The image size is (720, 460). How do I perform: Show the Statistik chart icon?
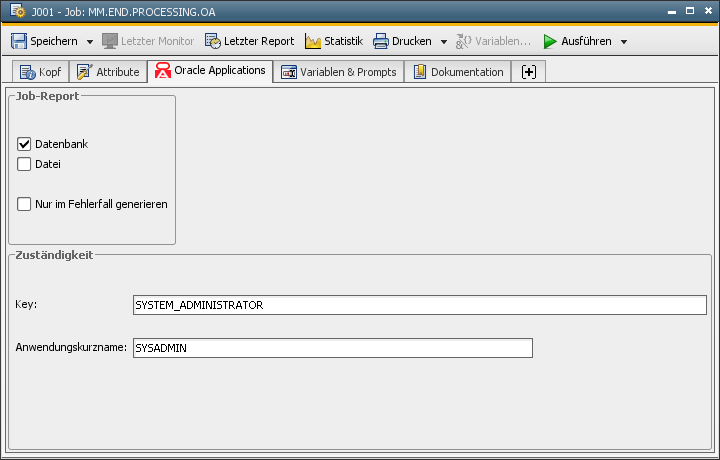(x=313, y=41)
